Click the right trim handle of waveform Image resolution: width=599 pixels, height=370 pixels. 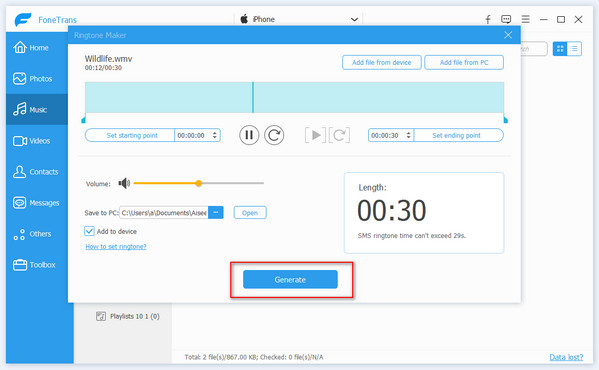pyautogui.click(x=505, y=120)
